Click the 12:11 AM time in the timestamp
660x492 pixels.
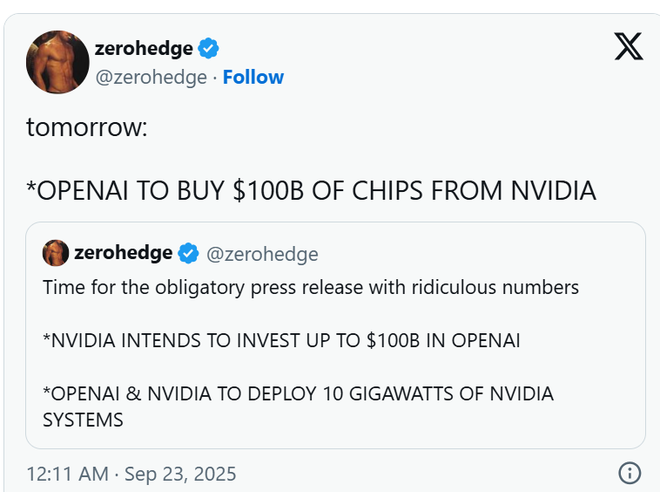tap(62, 472)
